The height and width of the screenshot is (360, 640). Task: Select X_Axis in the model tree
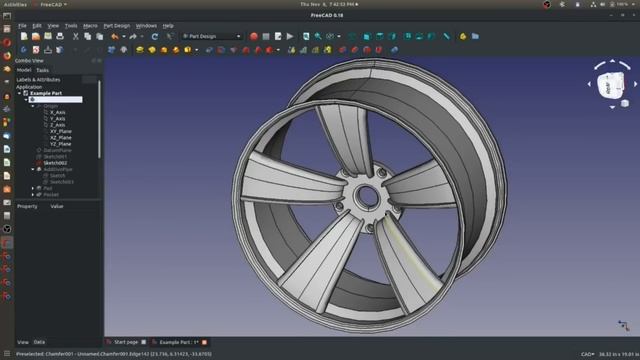click(58, 112)
